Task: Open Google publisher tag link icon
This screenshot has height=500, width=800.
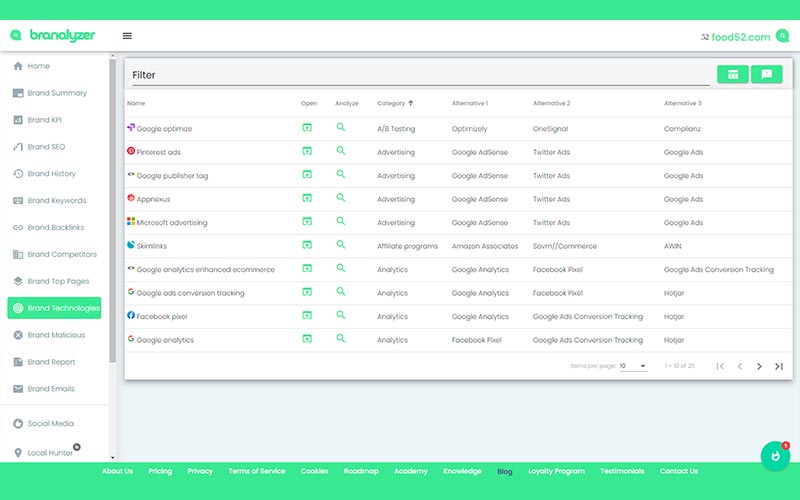Action: point(307,174)
